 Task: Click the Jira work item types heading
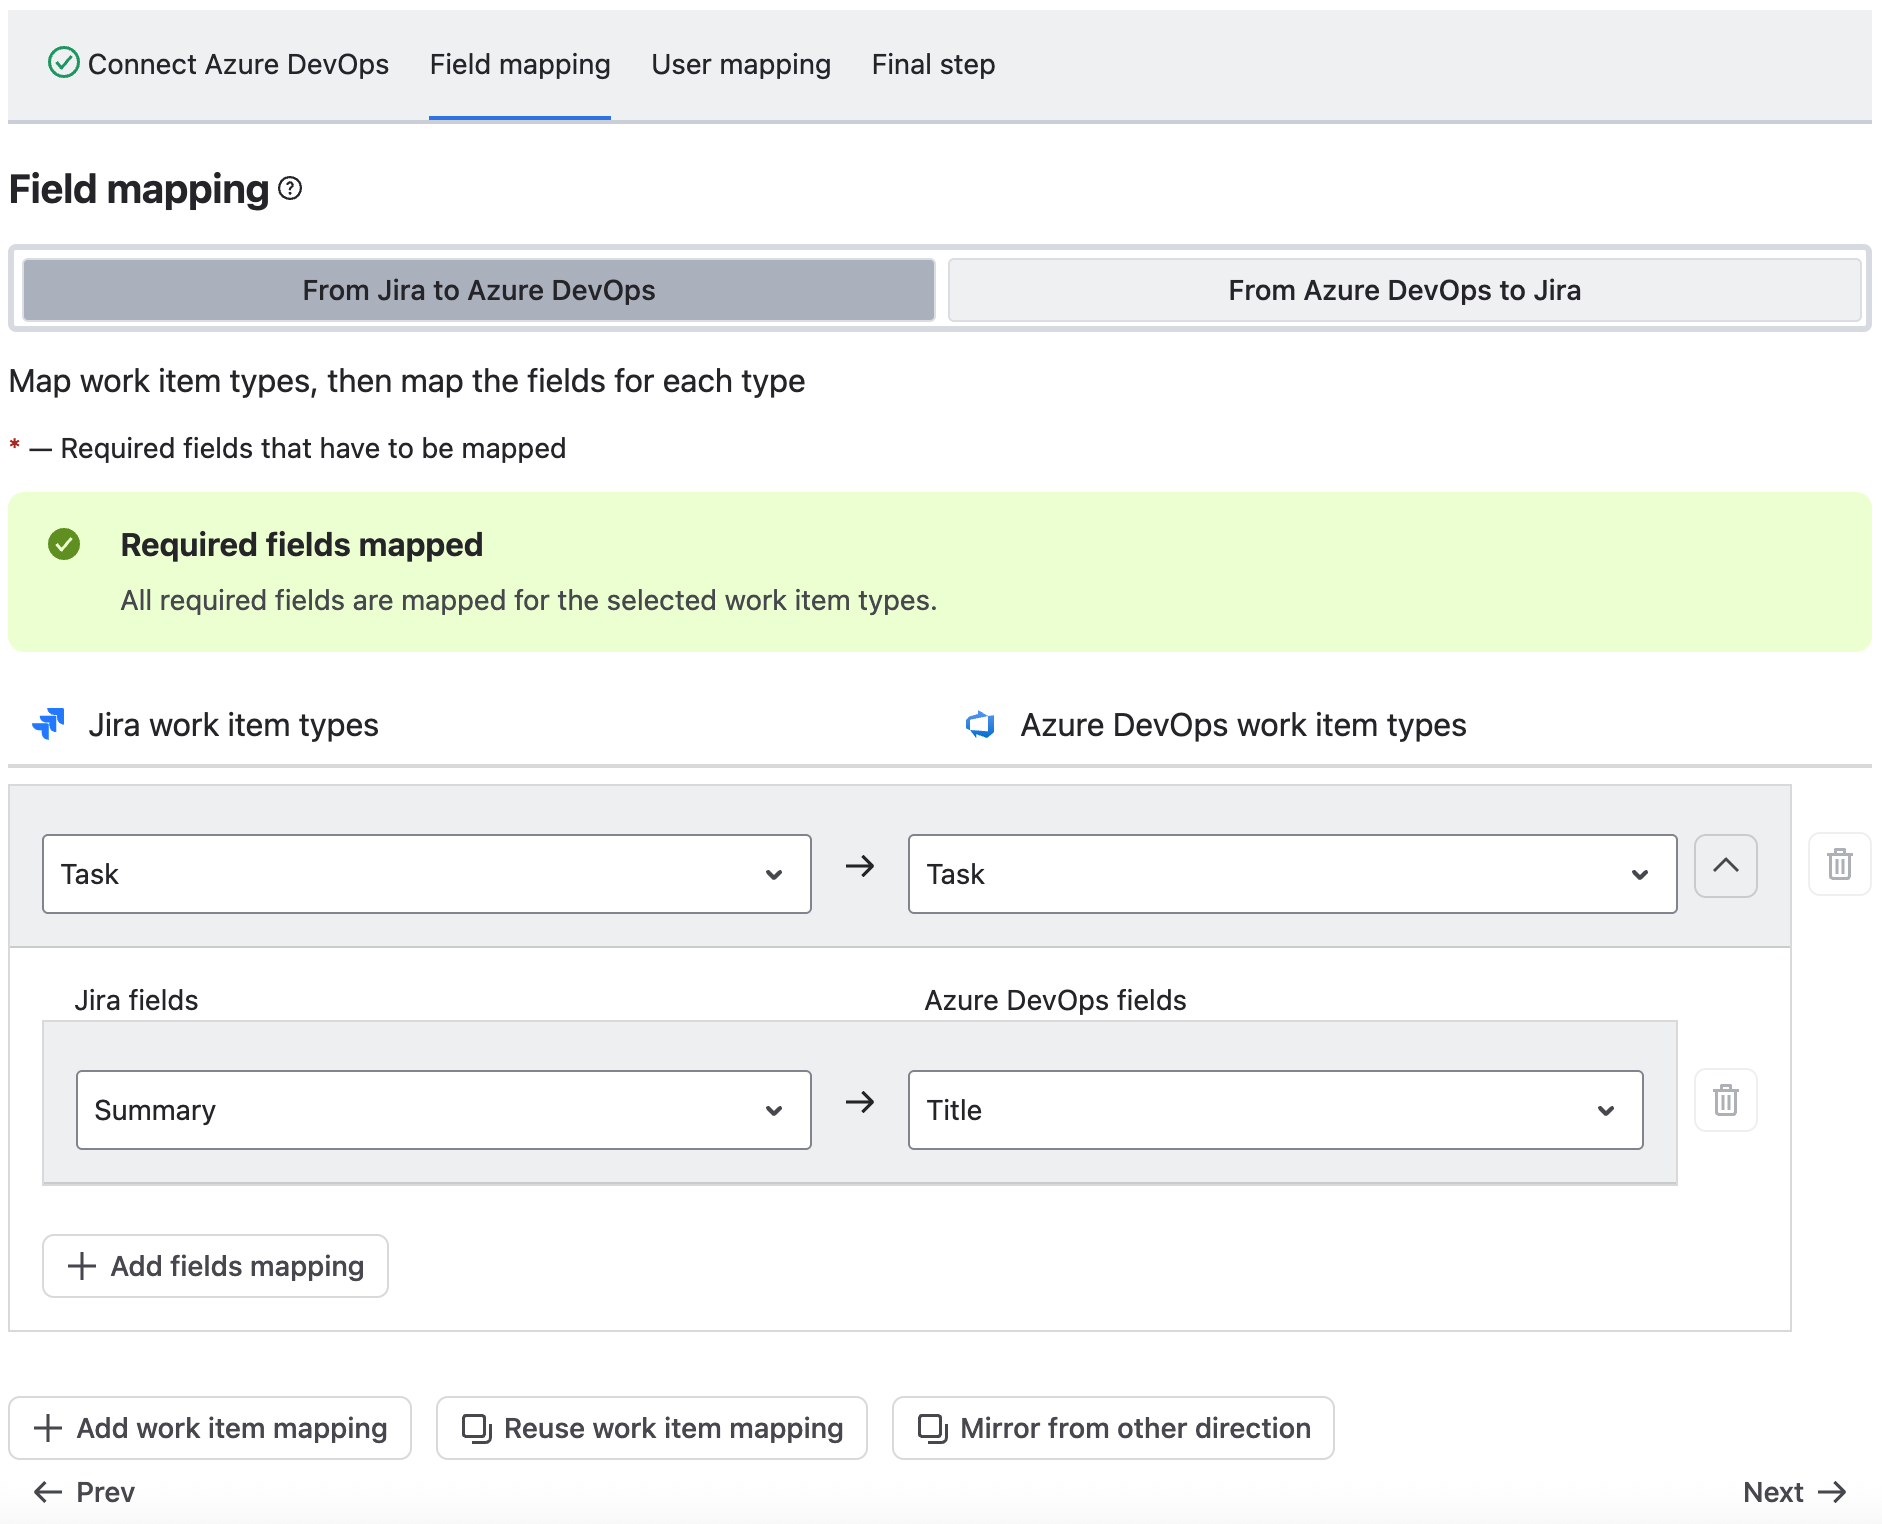233,724
